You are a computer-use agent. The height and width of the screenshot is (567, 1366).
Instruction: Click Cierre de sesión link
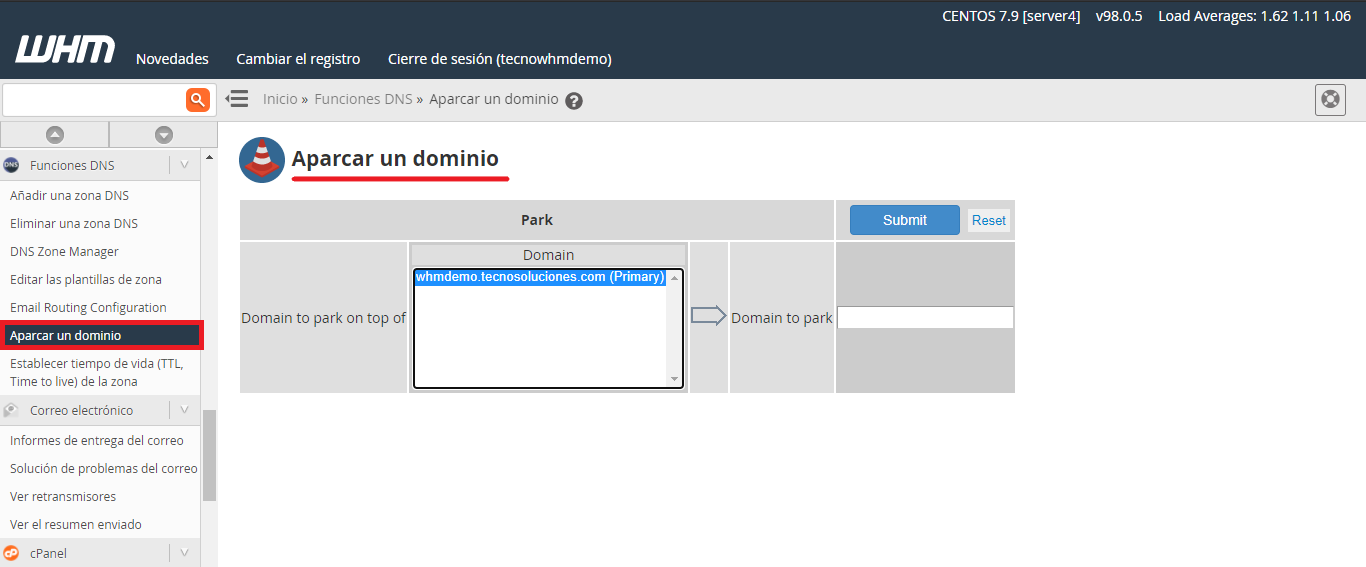pyautogui.click(x=499, y=59)
